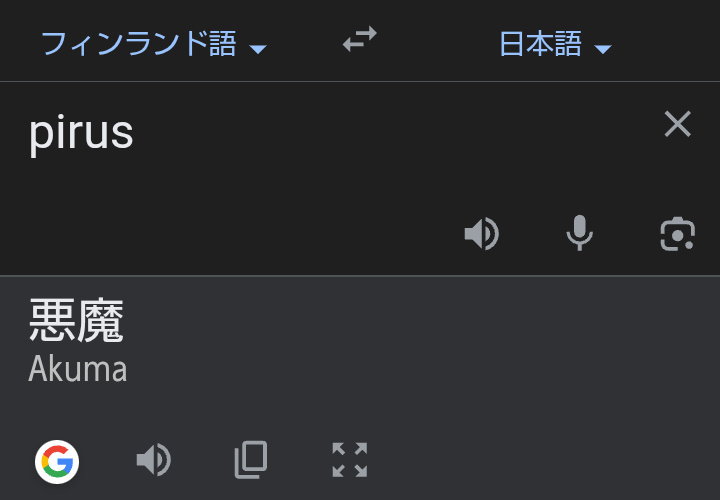Click empty space below pirus text
The image size is (720, 500).
click(150, 200)
